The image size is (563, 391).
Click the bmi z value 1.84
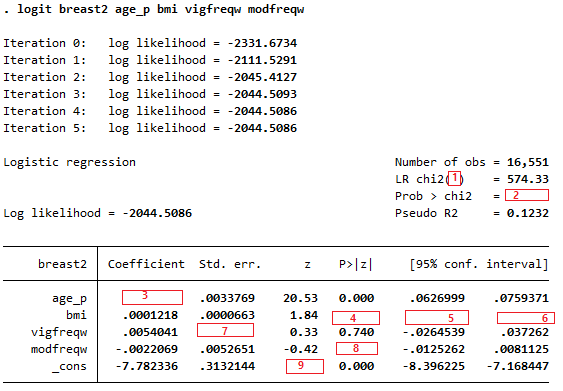[x=304, y=315]
